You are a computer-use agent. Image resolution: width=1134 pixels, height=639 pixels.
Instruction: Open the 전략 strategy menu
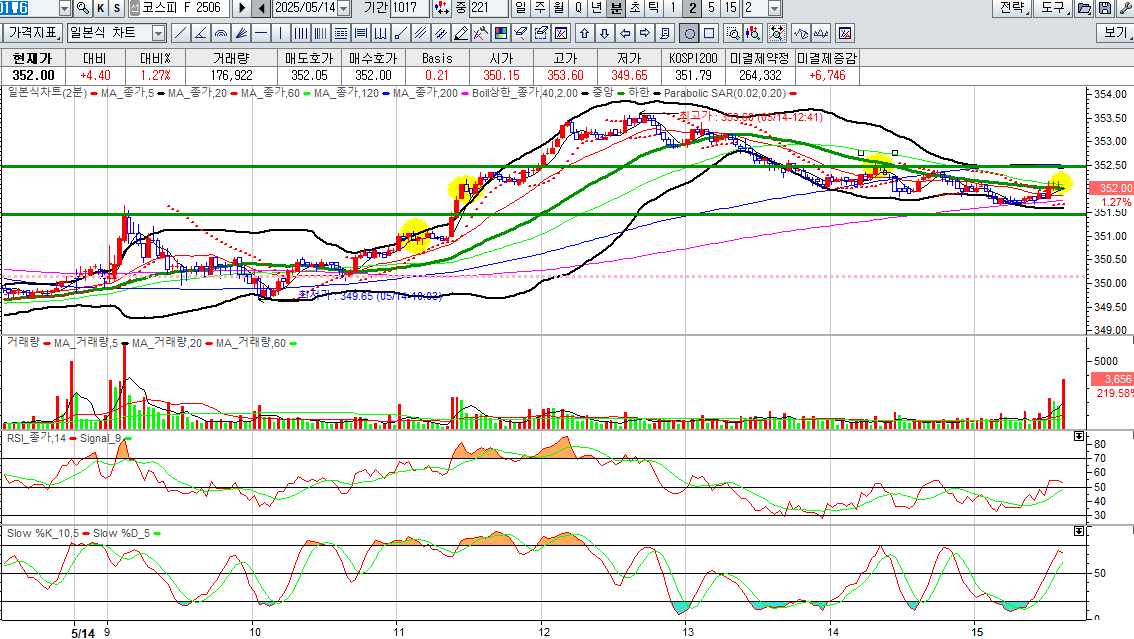click(1012, 8)
